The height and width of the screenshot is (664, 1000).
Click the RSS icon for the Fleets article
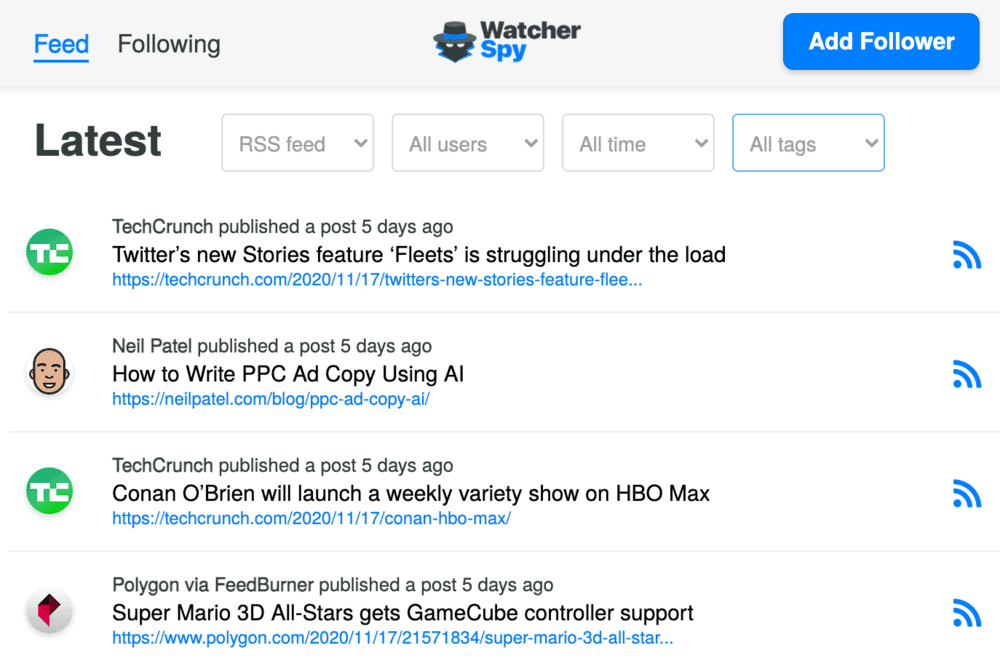966,255
